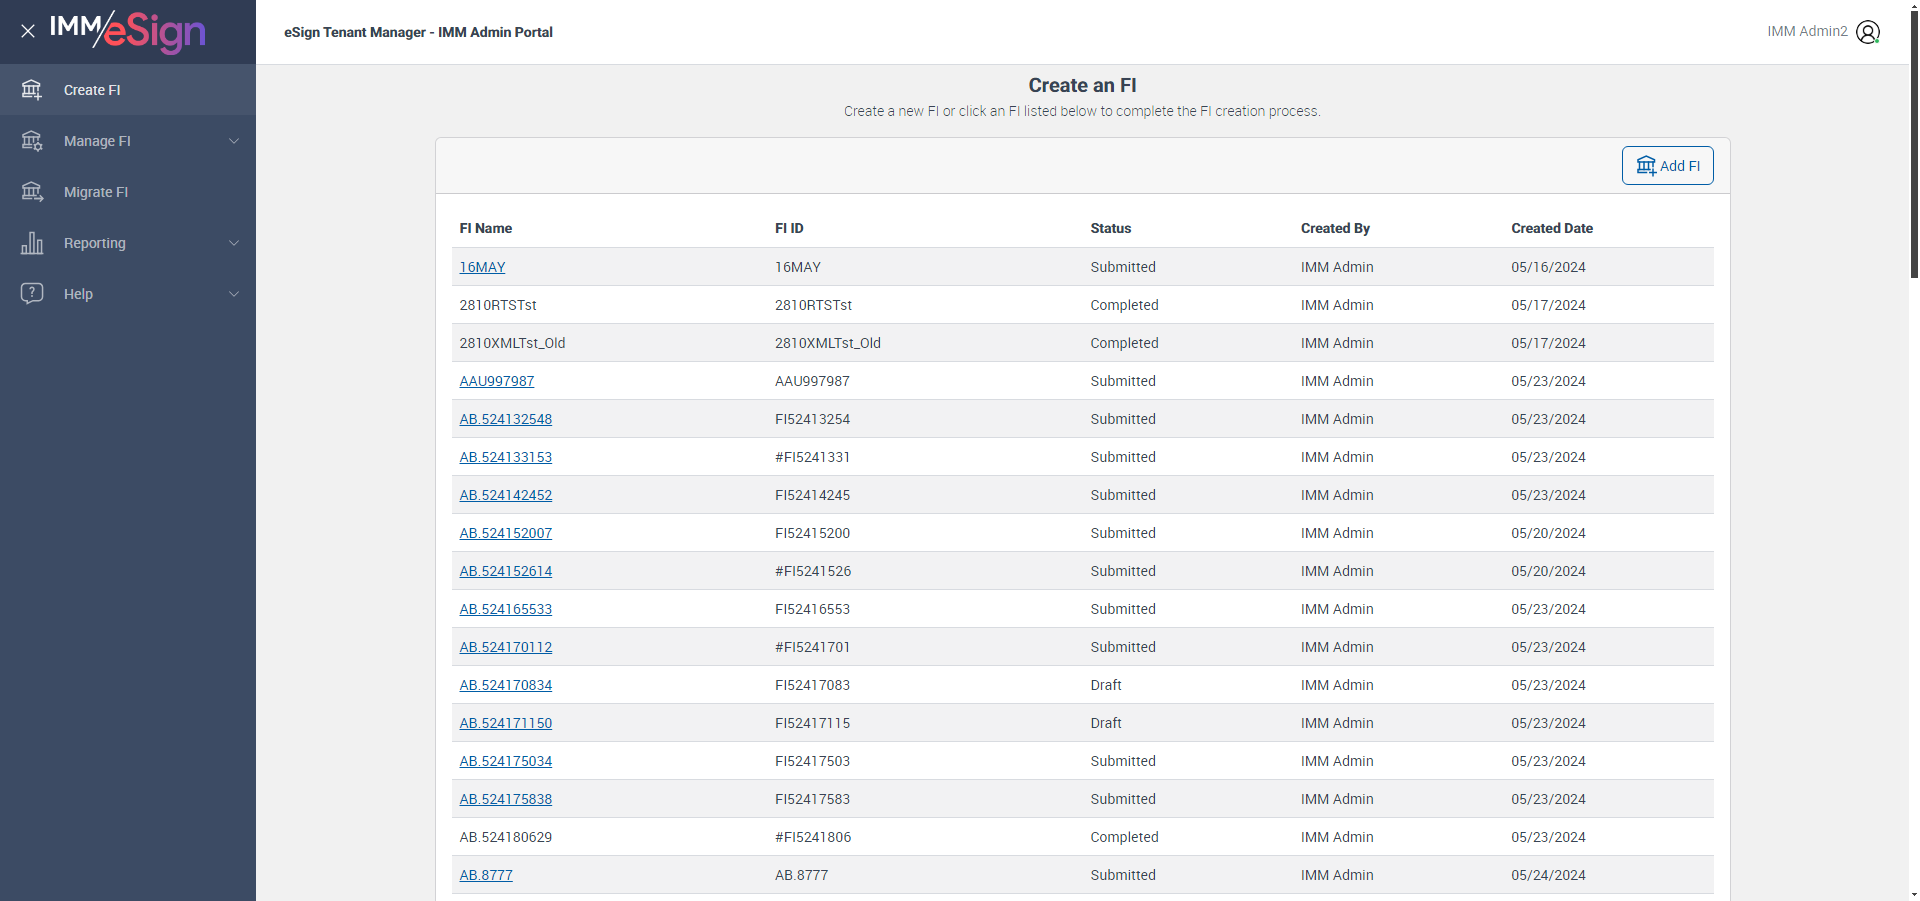Viewport: 1920px width, 901px height.
Task: Click the Status column header
Action: tap(1110, 228)
